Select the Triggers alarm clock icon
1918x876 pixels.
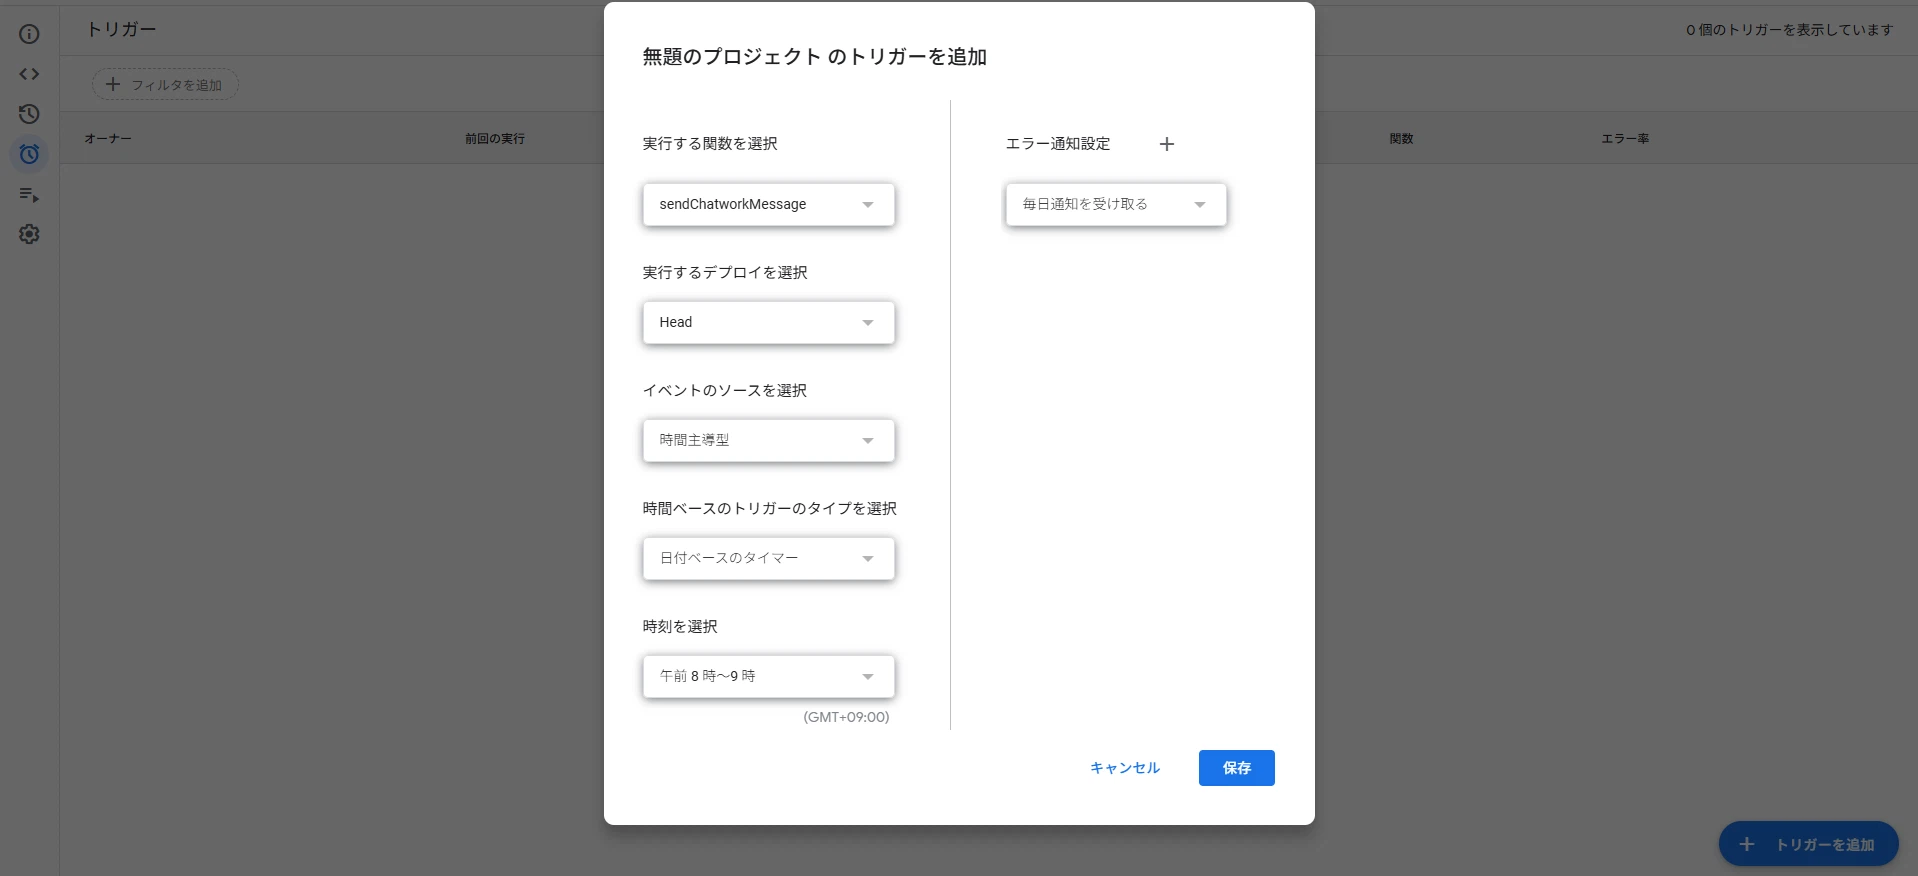[x=29, y=154]
